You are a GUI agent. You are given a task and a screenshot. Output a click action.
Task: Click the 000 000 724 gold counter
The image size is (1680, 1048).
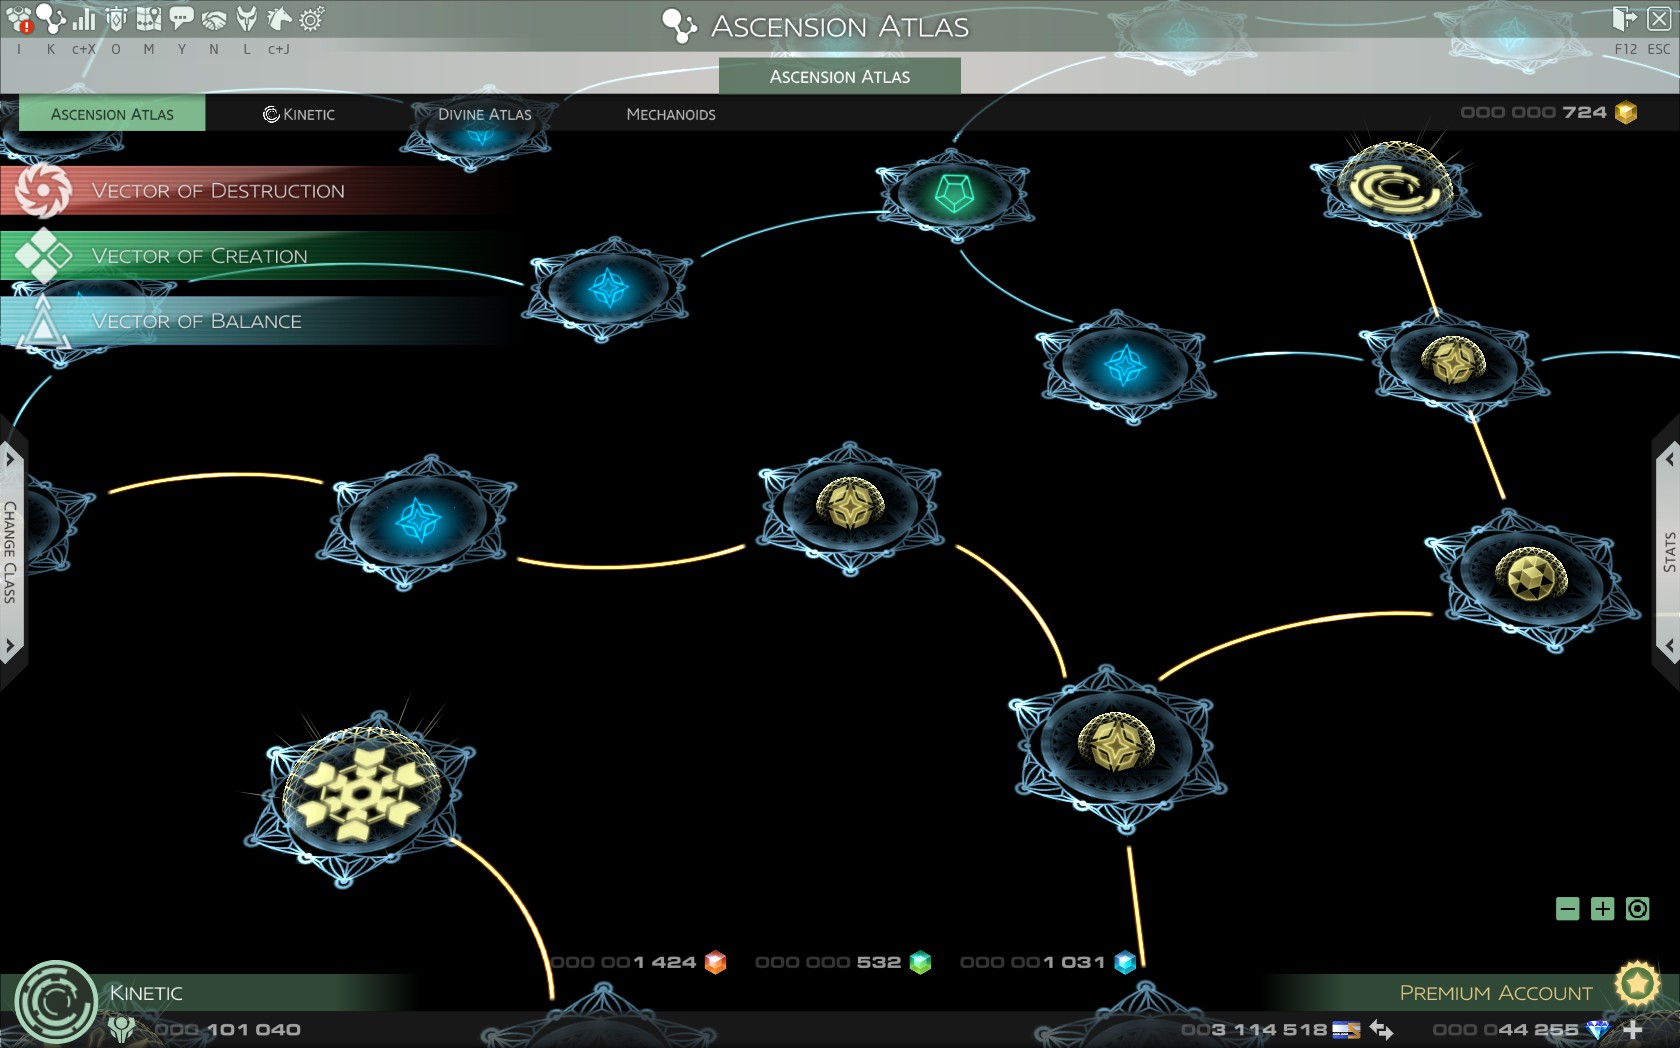click(x=1534, y=112)
